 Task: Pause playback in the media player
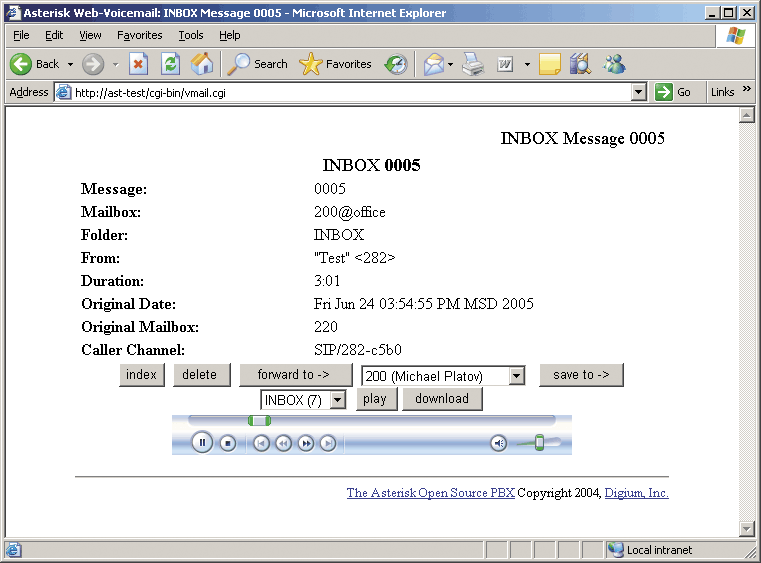[202, 443]
